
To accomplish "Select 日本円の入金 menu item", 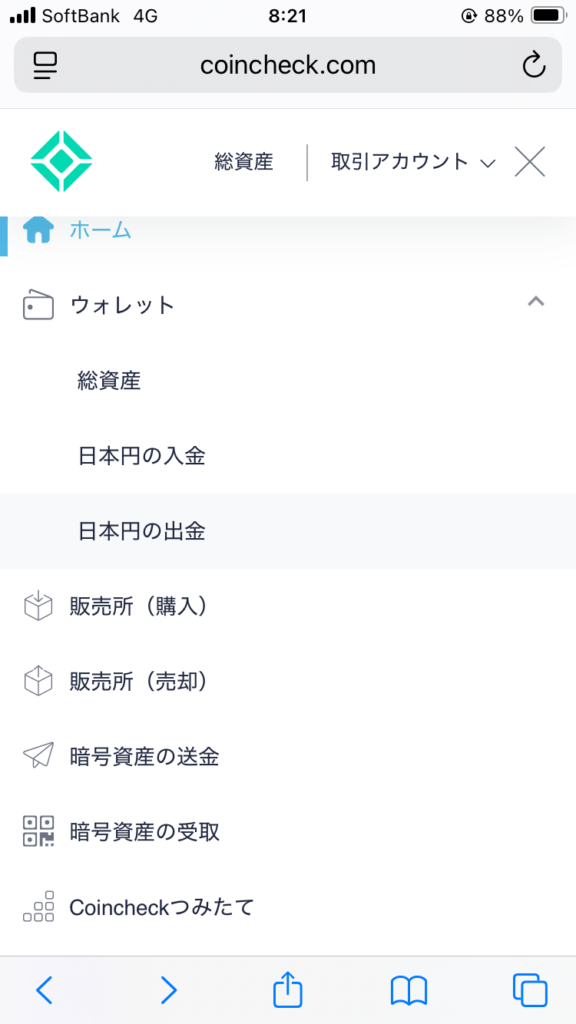I will [288, 456].
